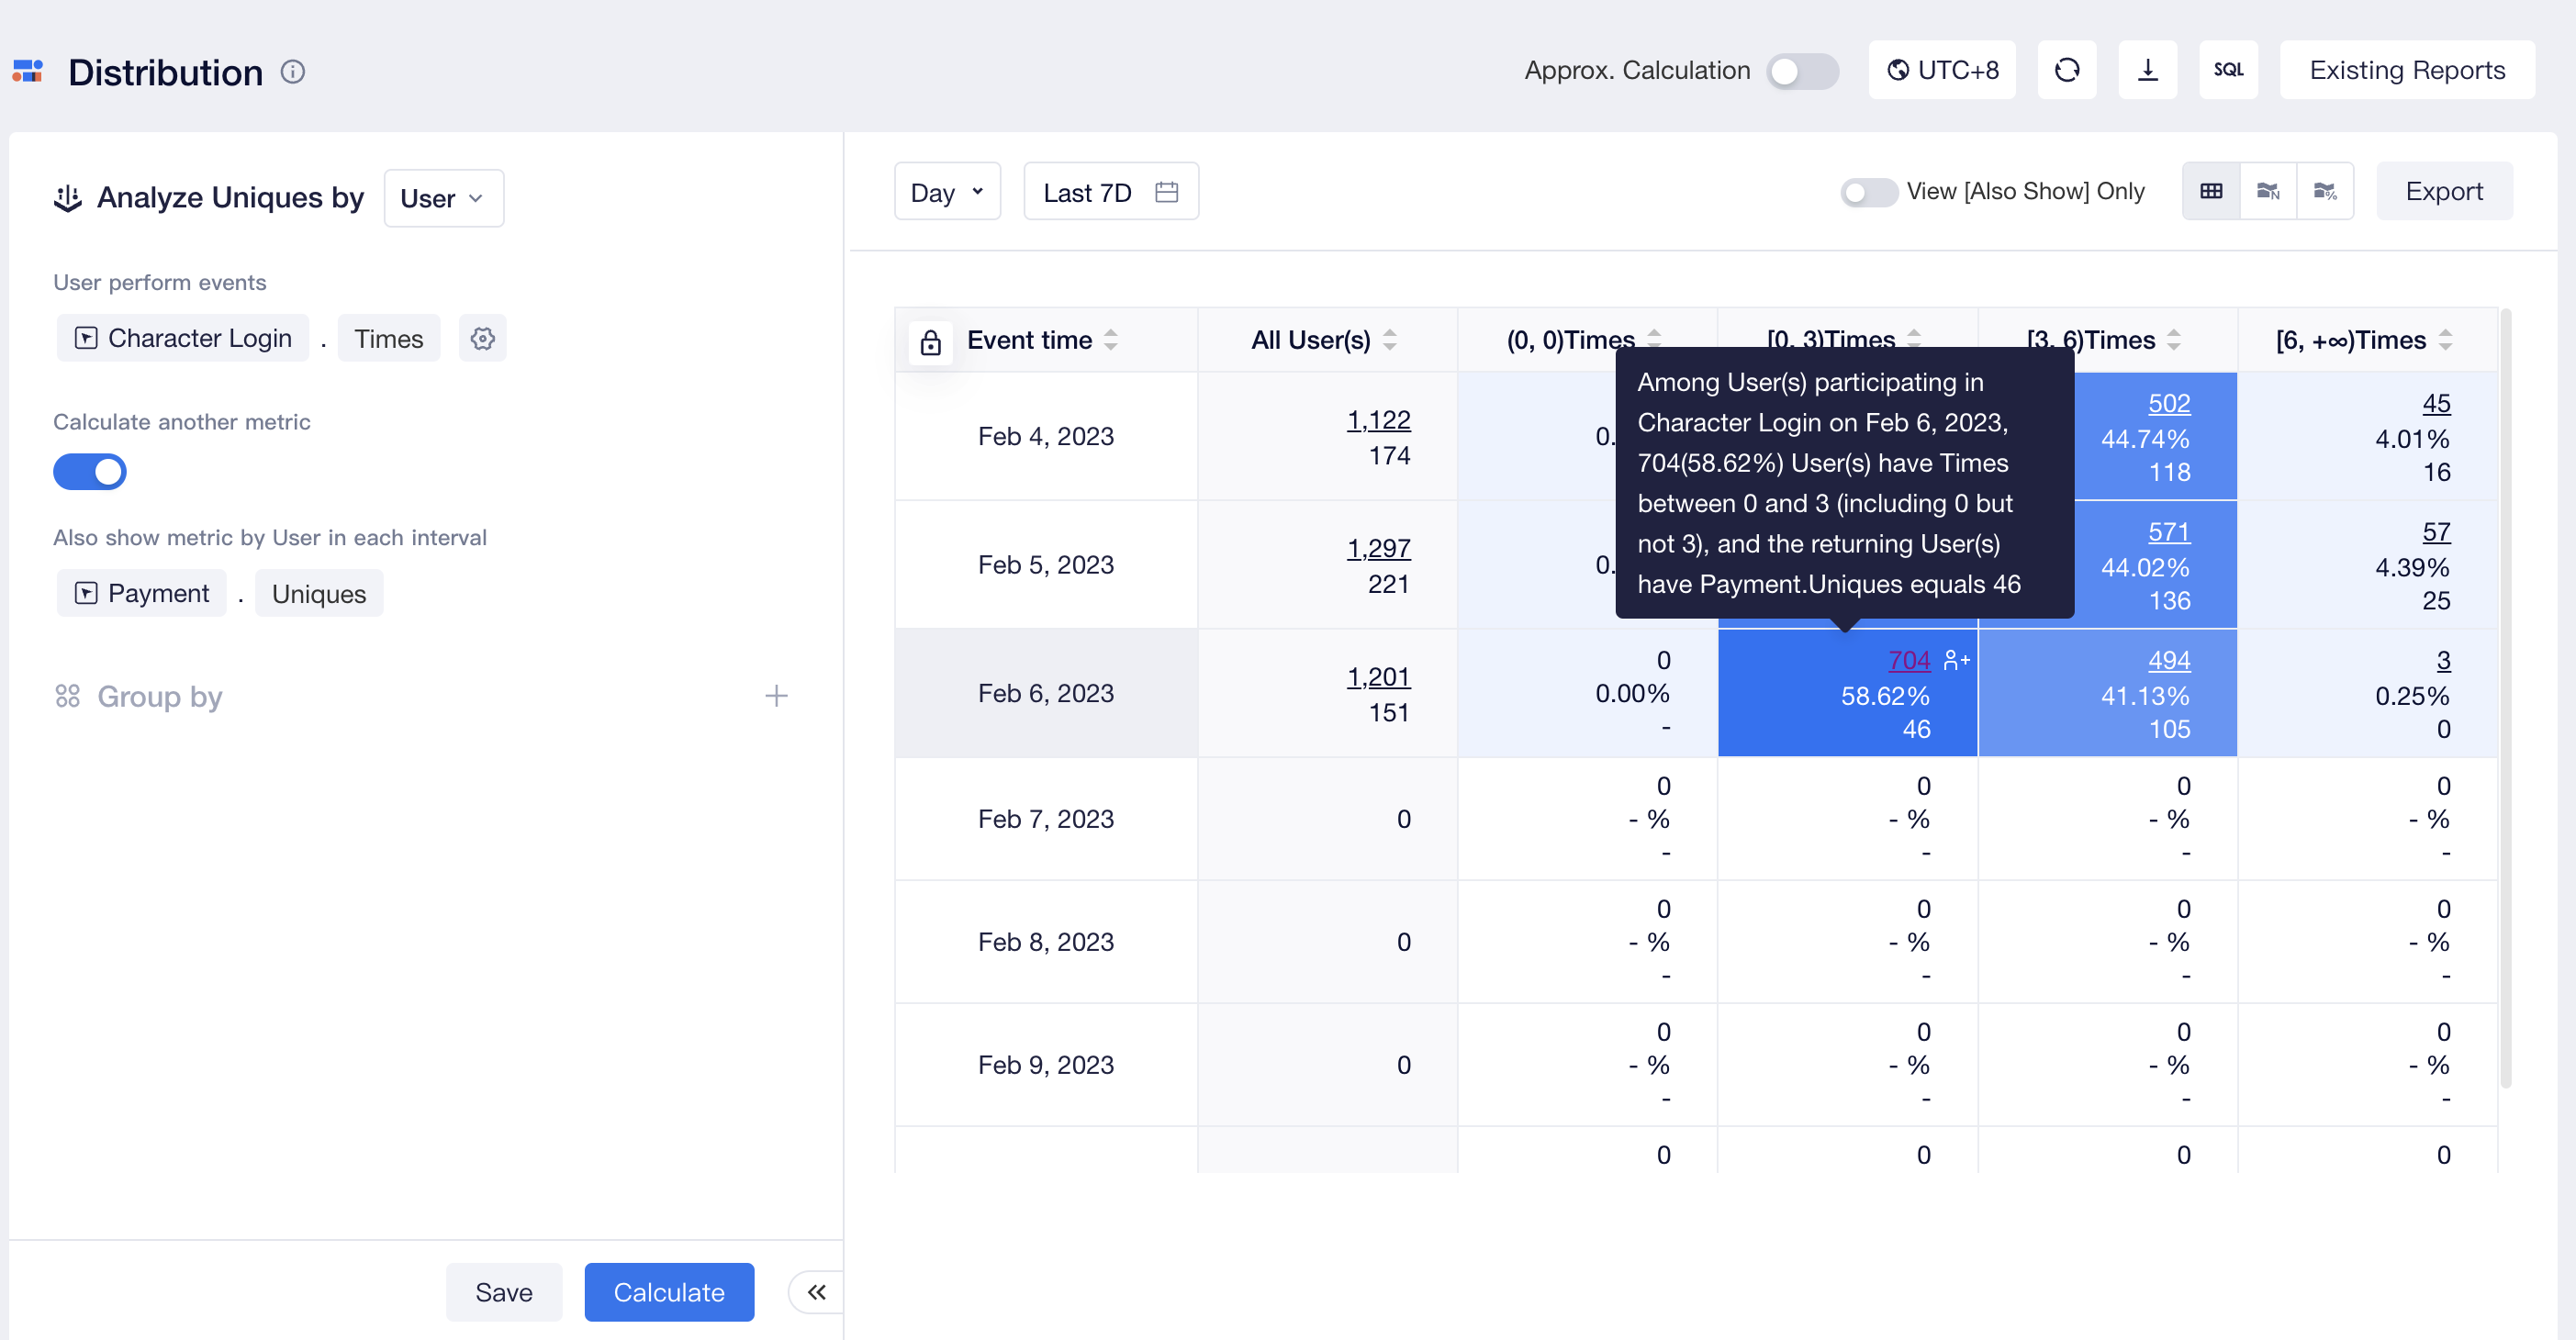
Task: Click the app logo icon
Action: point(28,71)
